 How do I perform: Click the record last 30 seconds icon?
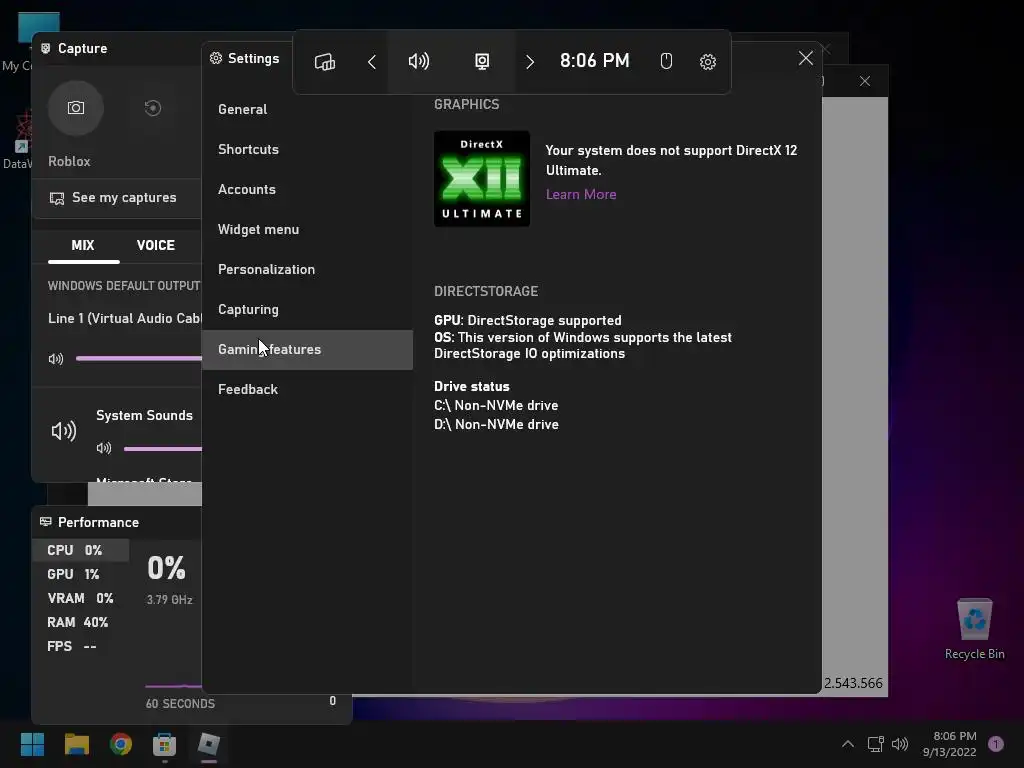point(152,108)
